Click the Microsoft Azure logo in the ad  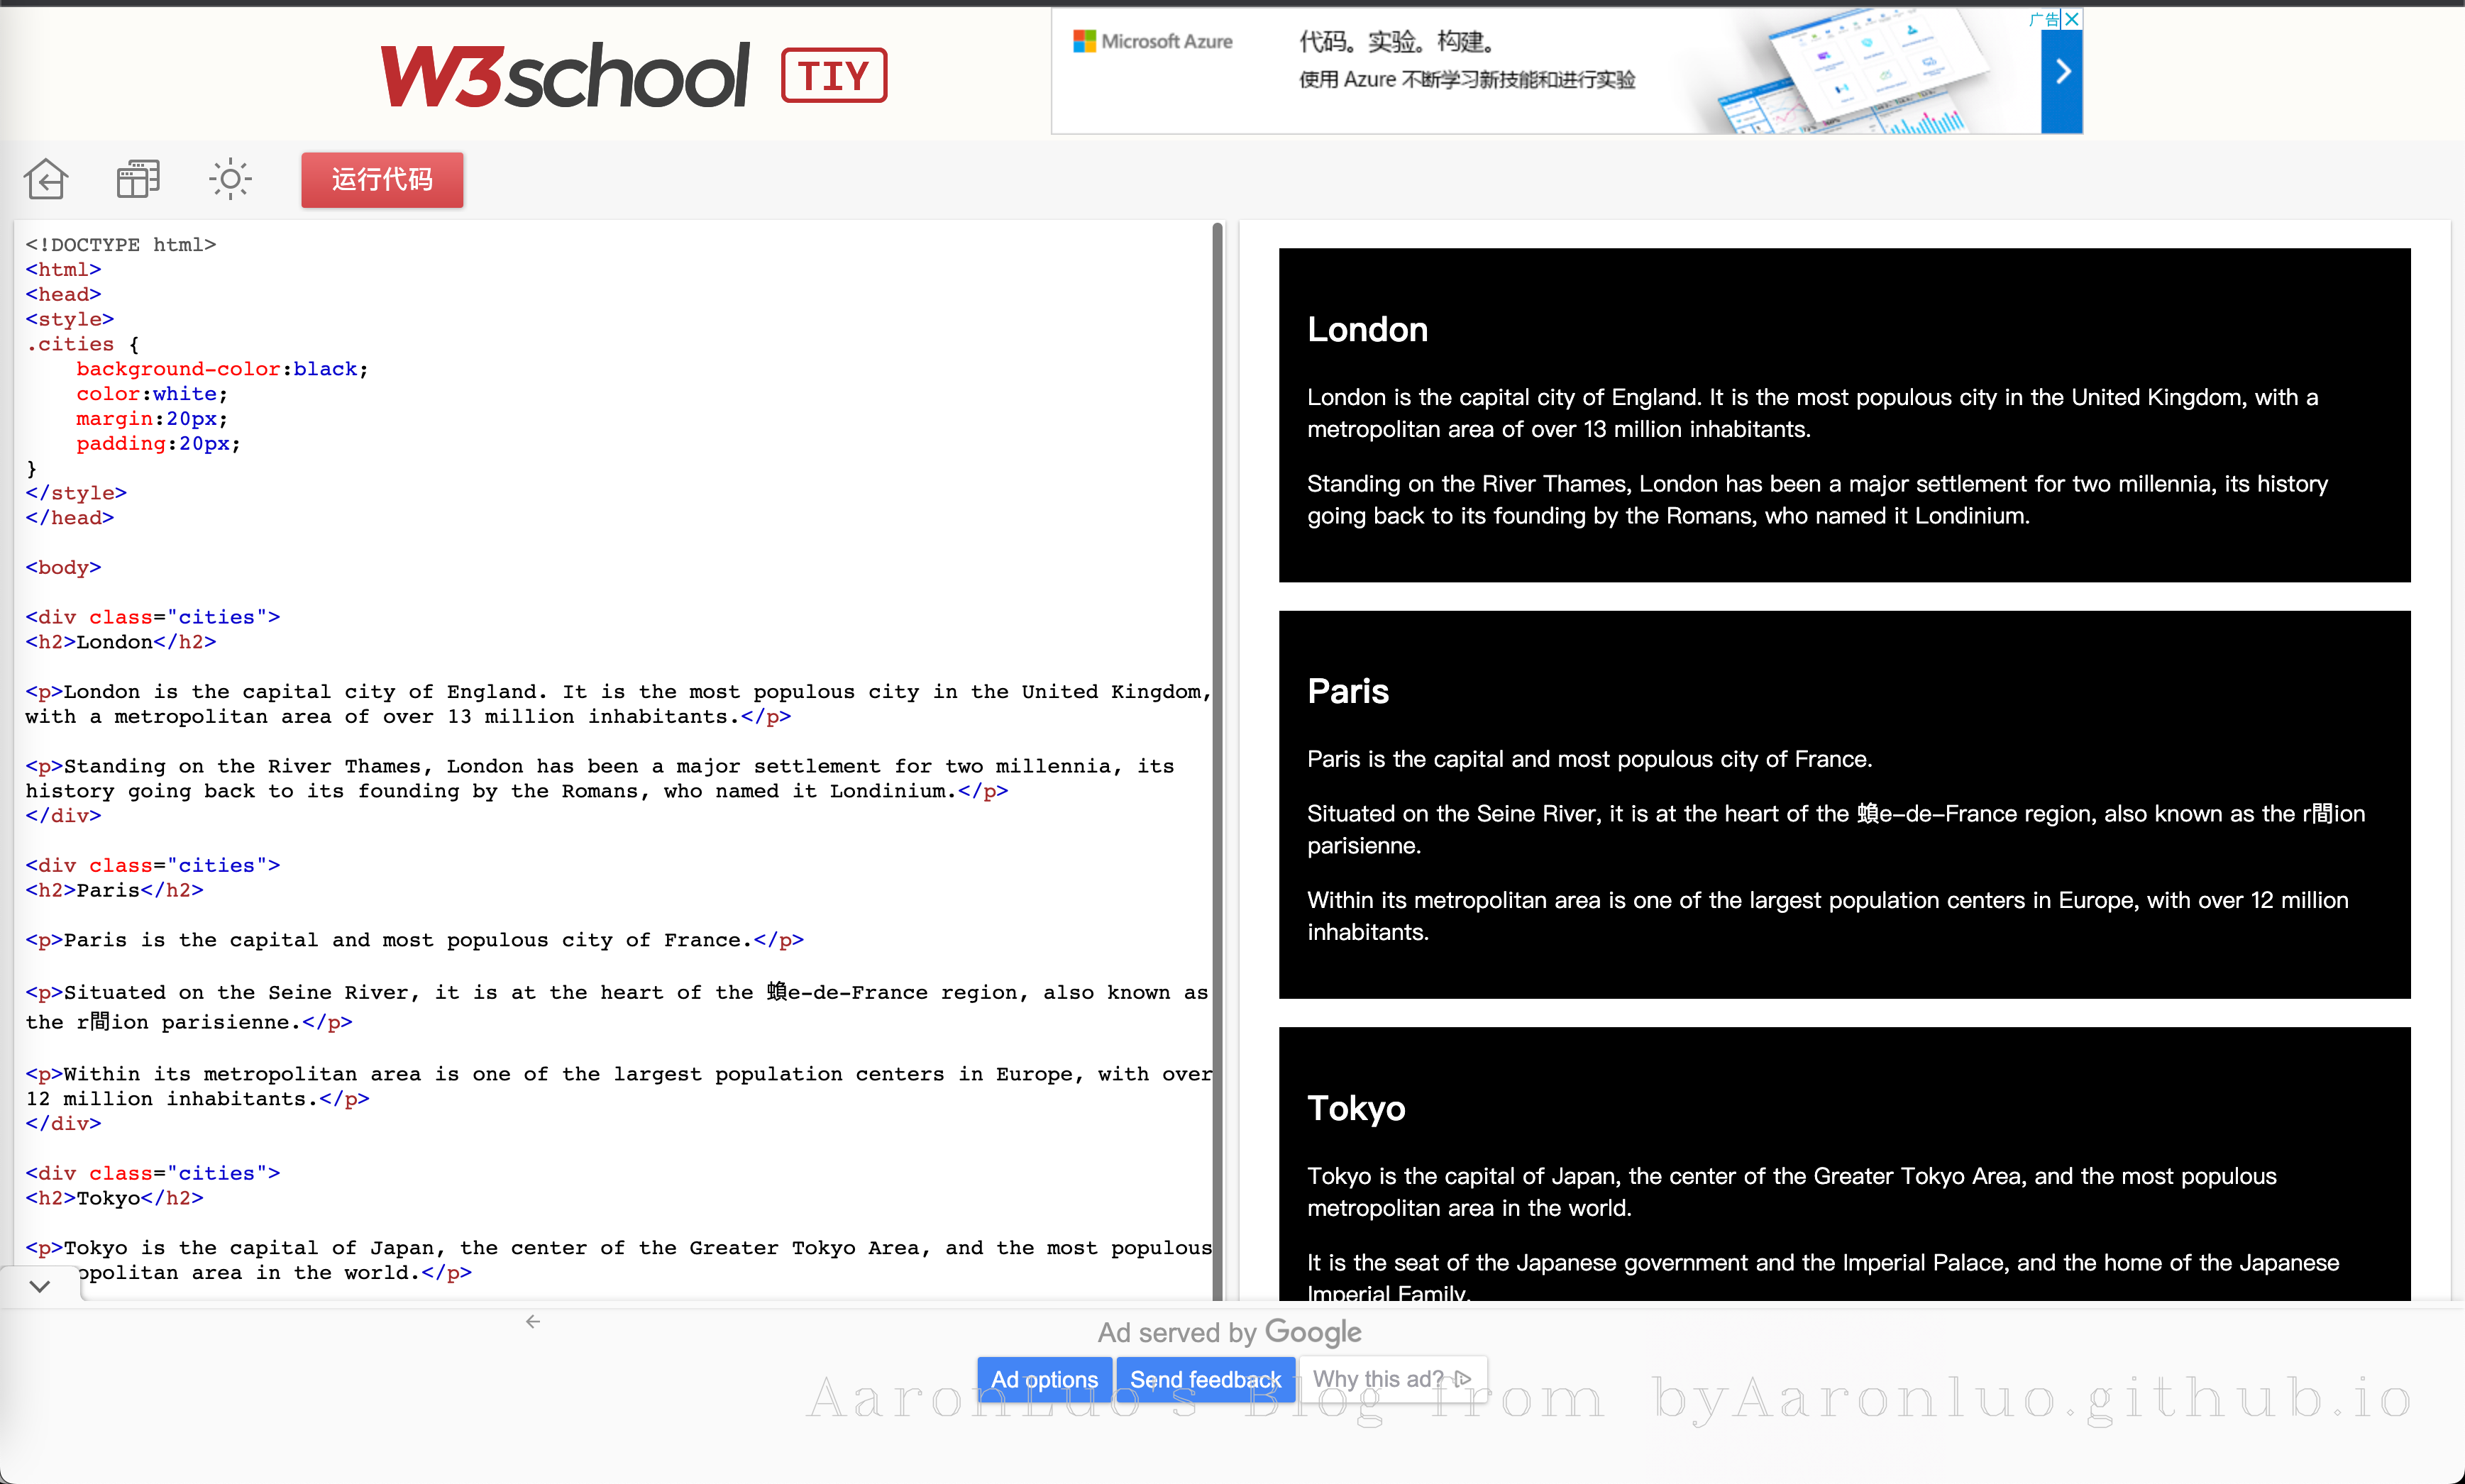[1153, 41]
